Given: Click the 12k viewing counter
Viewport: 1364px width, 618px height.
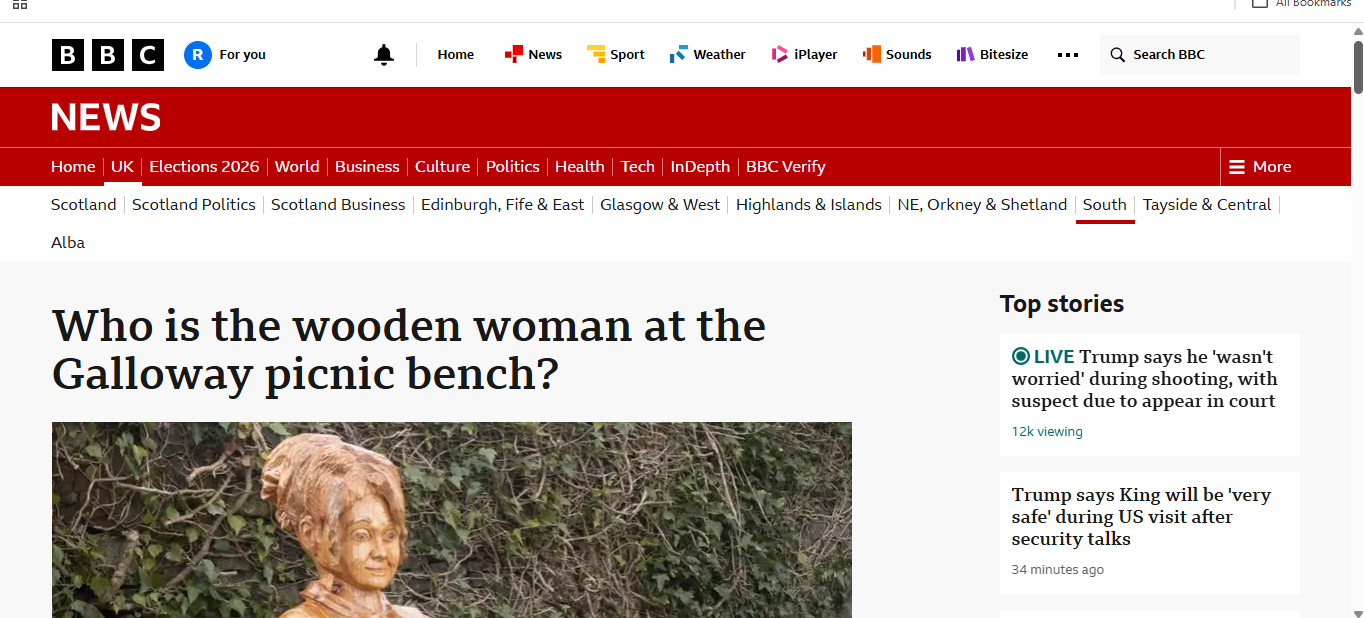Looking at the screenshot, I should click(1046, 431).
